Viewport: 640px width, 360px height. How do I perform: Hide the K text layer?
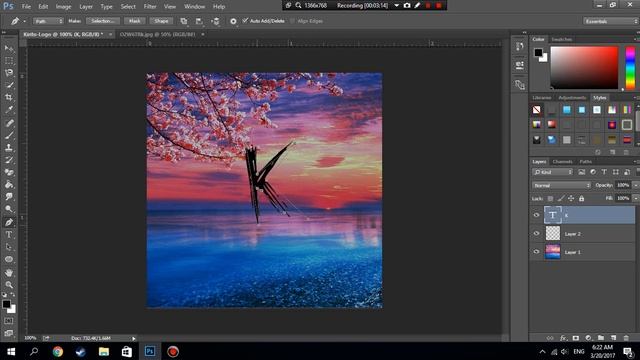(x=536, y=215)
